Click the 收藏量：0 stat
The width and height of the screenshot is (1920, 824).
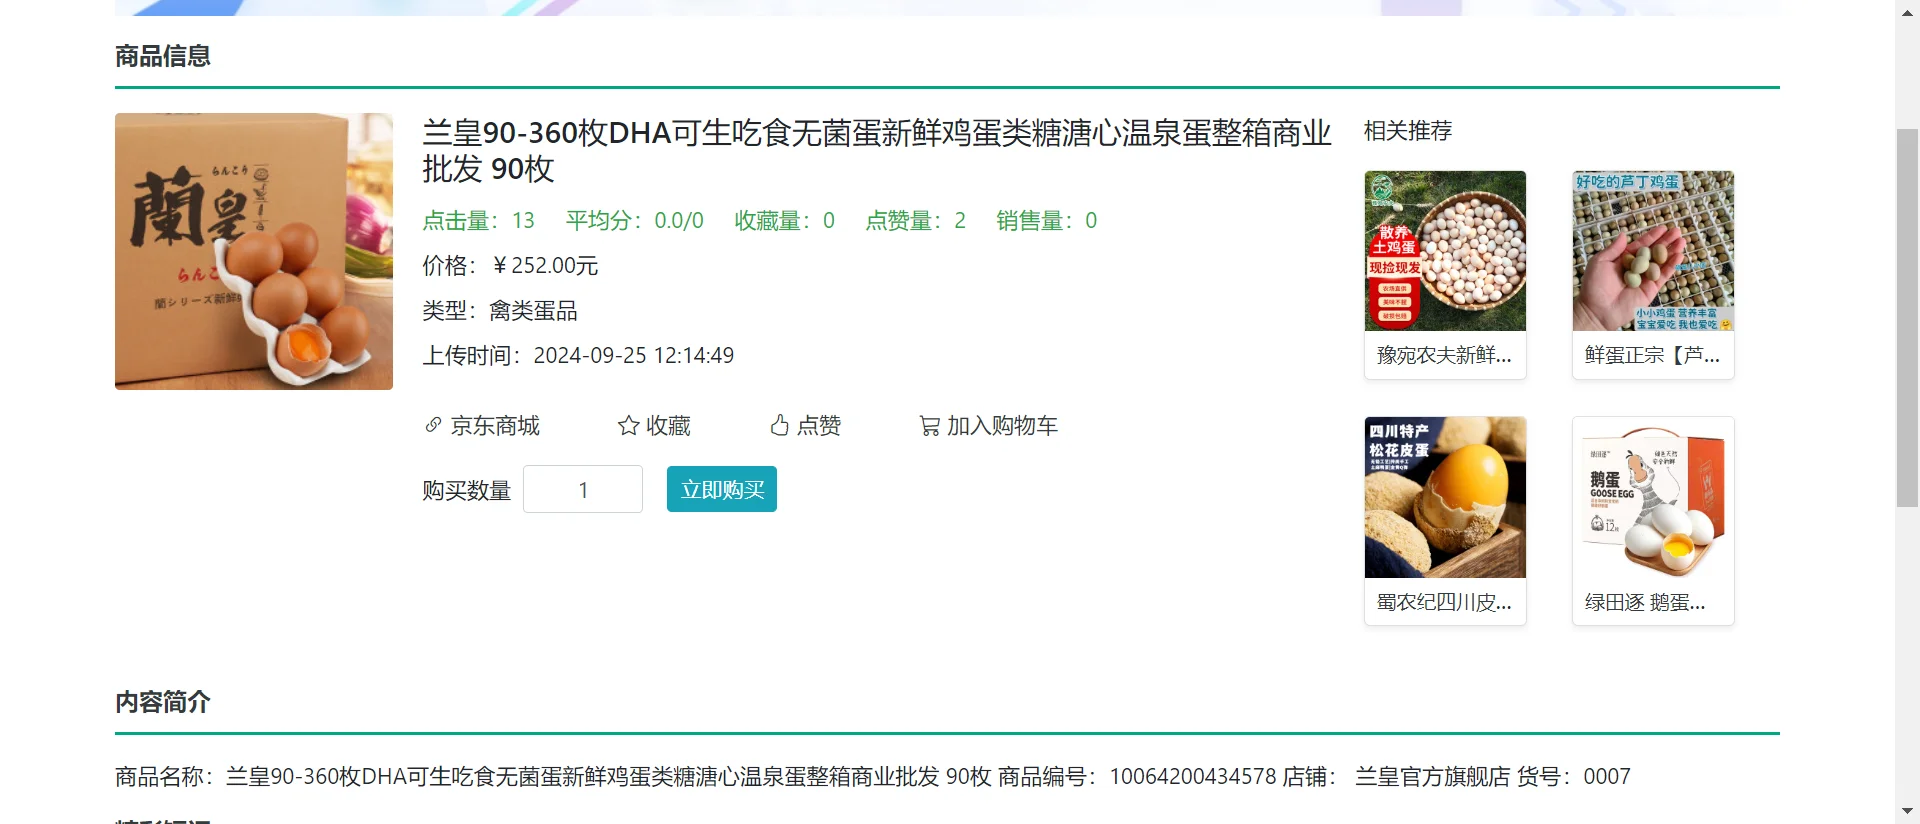(x=784, y=220)
